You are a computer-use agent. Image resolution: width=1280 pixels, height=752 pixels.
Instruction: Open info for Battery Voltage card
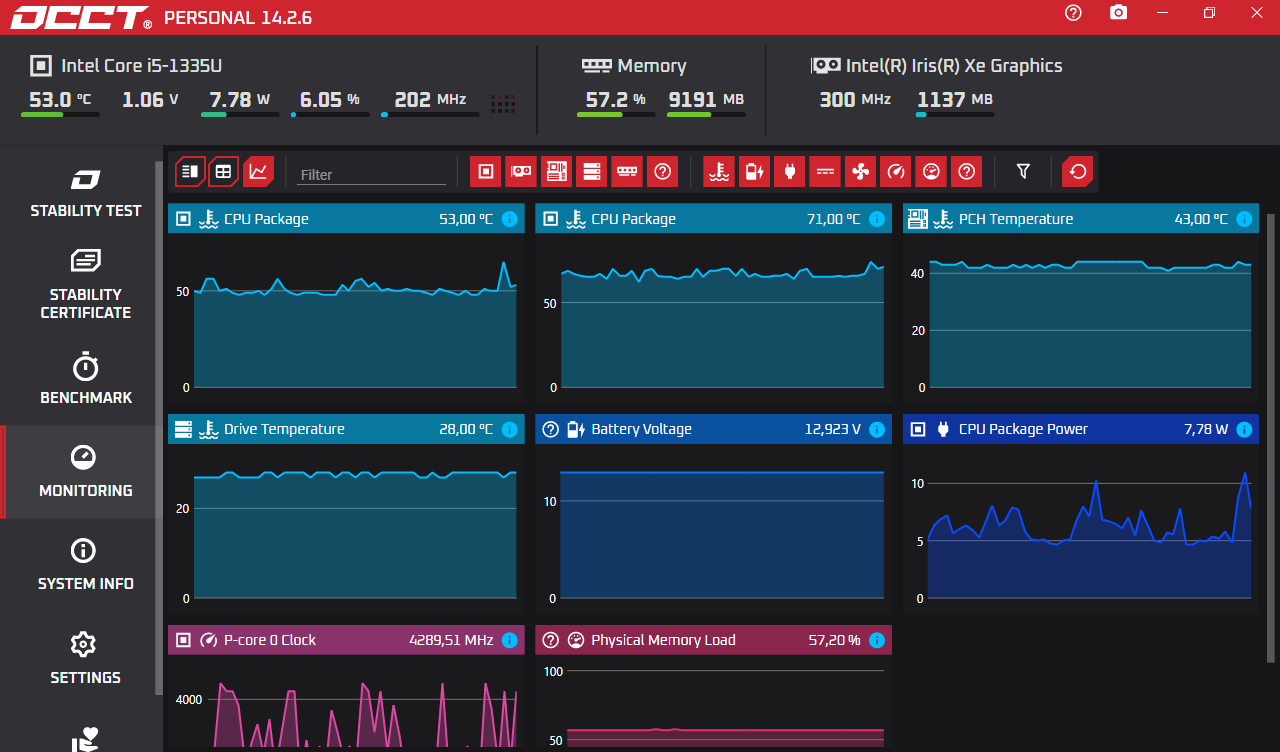[x=877, y=429]
